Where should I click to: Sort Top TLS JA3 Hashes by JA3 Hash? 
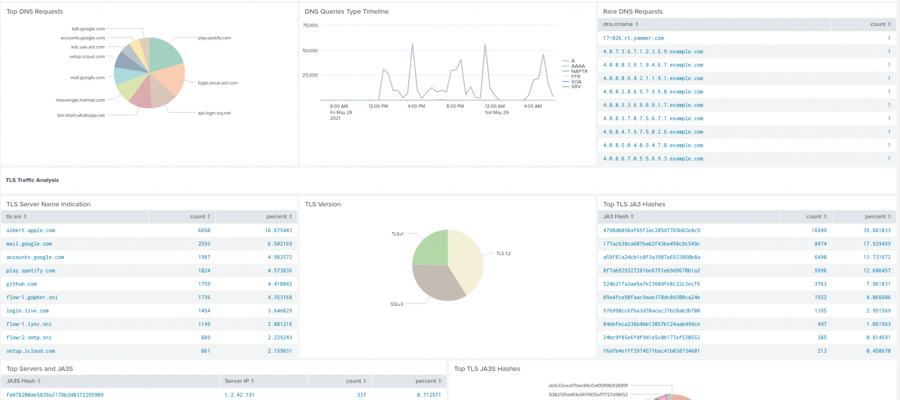pyautogui.click(x=618, y=216)
